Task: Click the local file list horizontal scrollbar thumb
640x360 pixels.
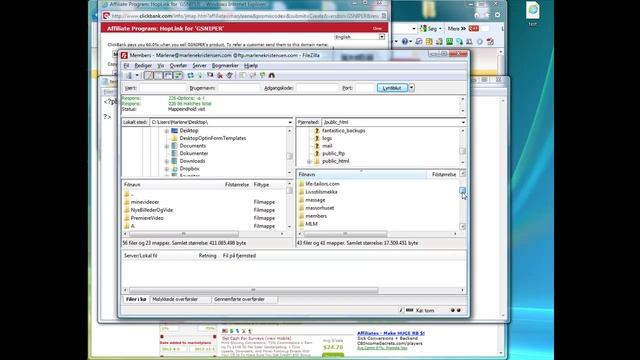Action: [184, 234]
